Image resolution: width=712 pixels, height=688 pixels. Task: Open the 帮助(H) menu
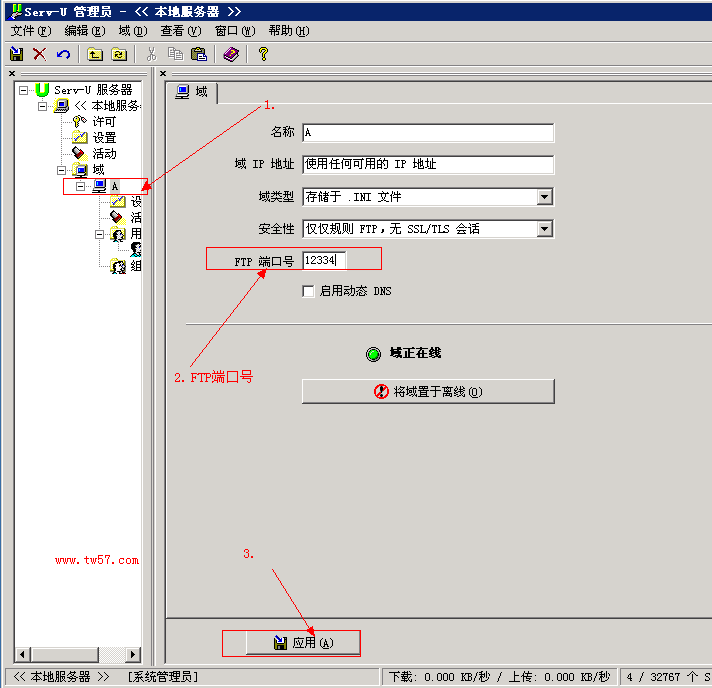click(x=288, y=31)
